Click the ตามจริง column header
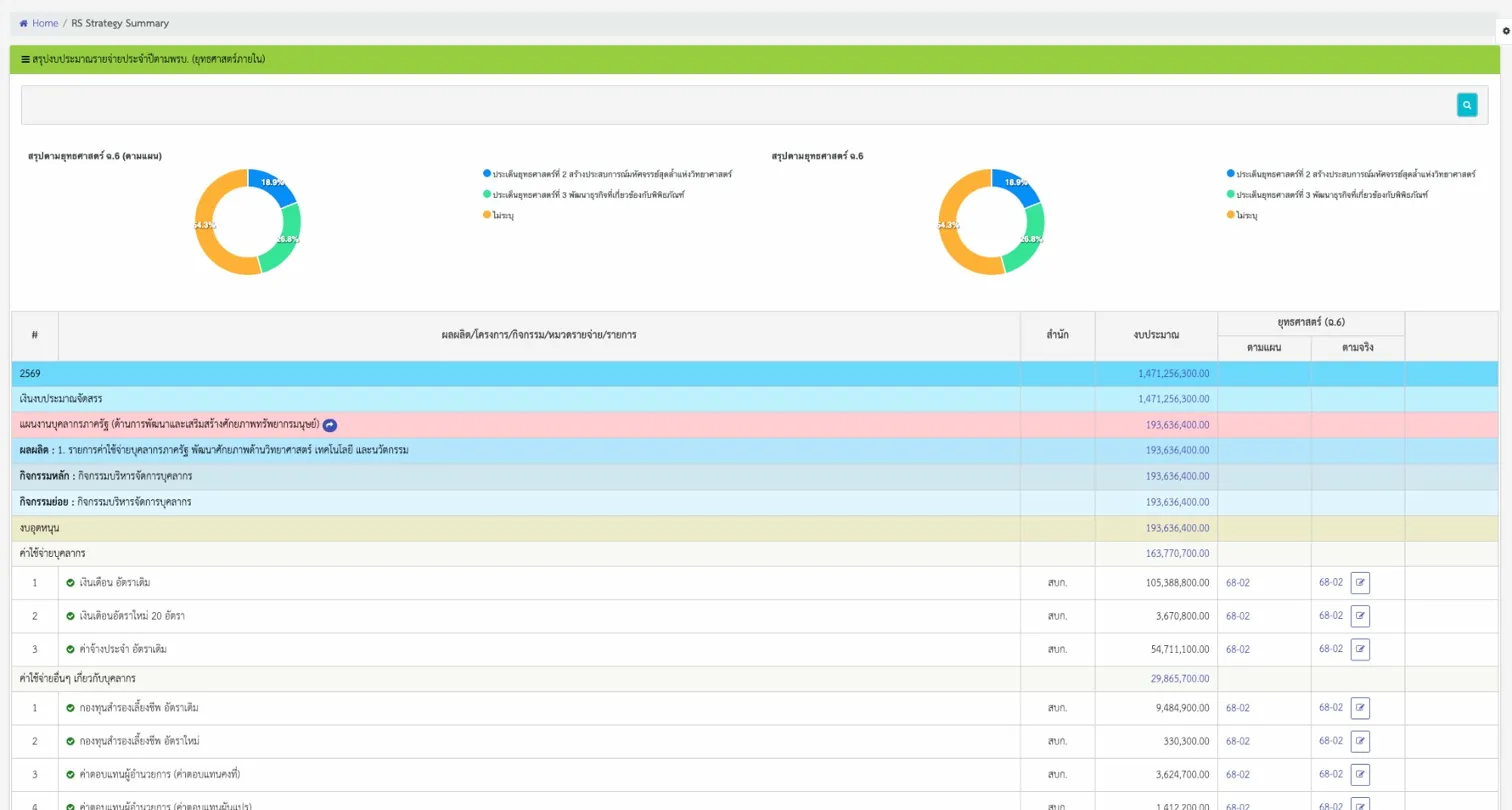Viewport: 1512px width, 810px height. [x=1358, y=348]
